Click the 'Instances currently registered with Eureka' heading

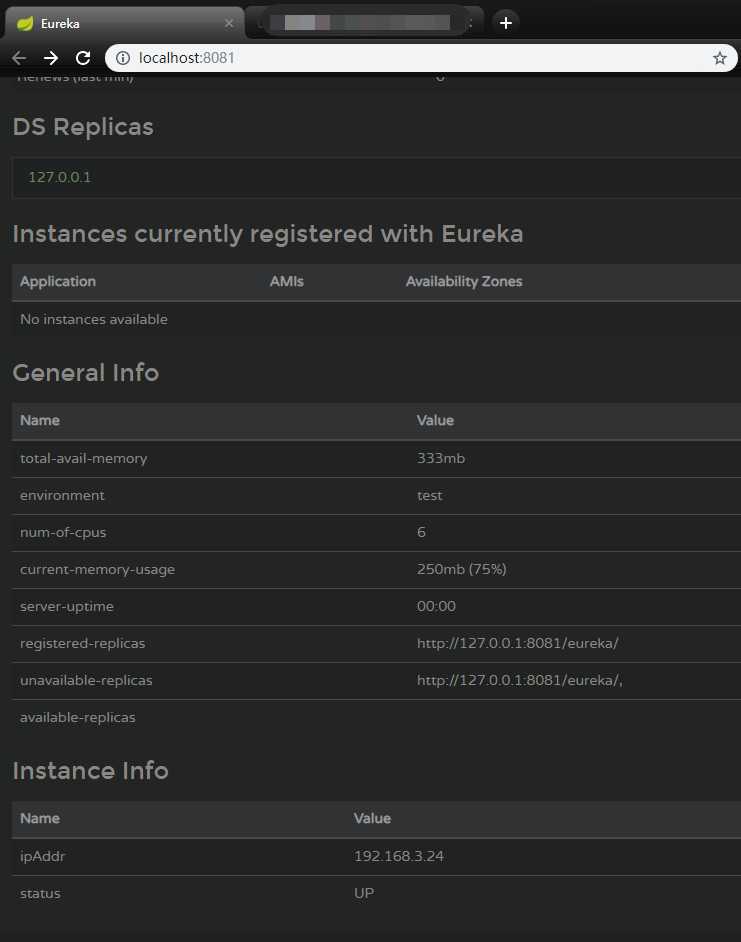(268, 234)
